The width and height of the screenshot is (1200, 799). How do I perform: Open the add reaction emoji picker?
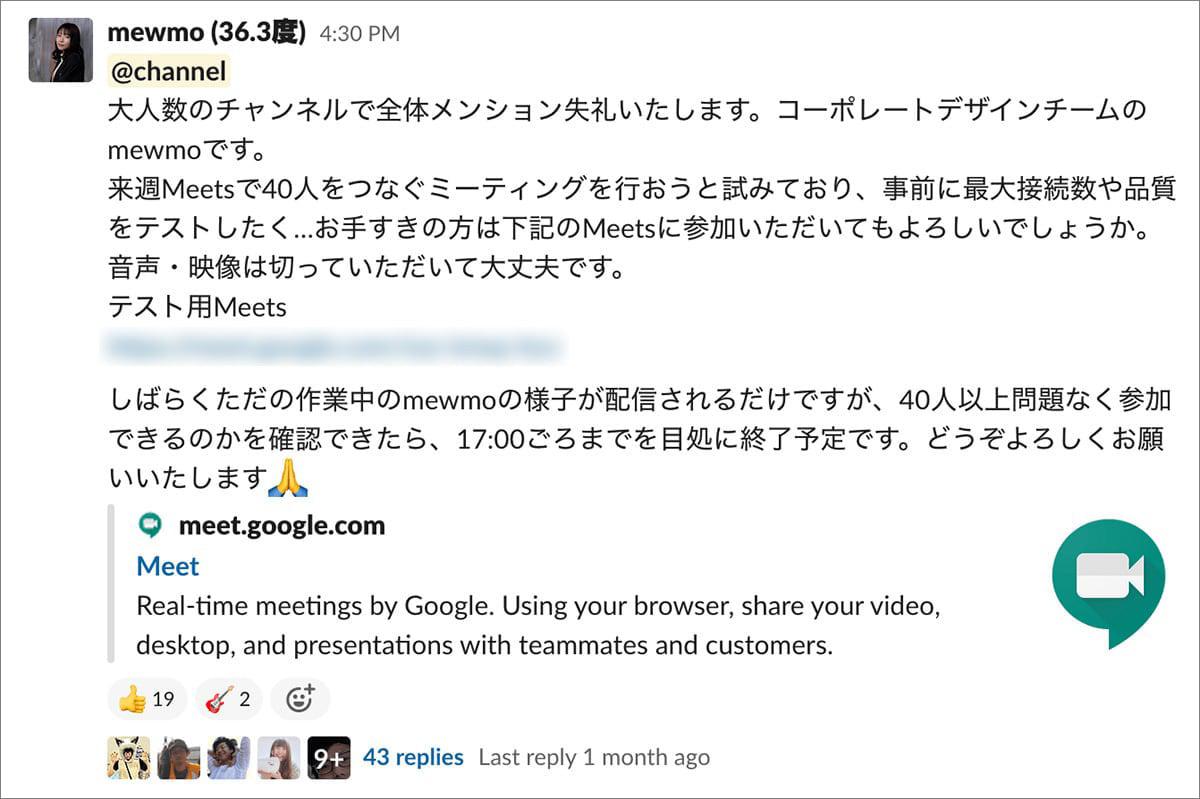click(299, 699)
